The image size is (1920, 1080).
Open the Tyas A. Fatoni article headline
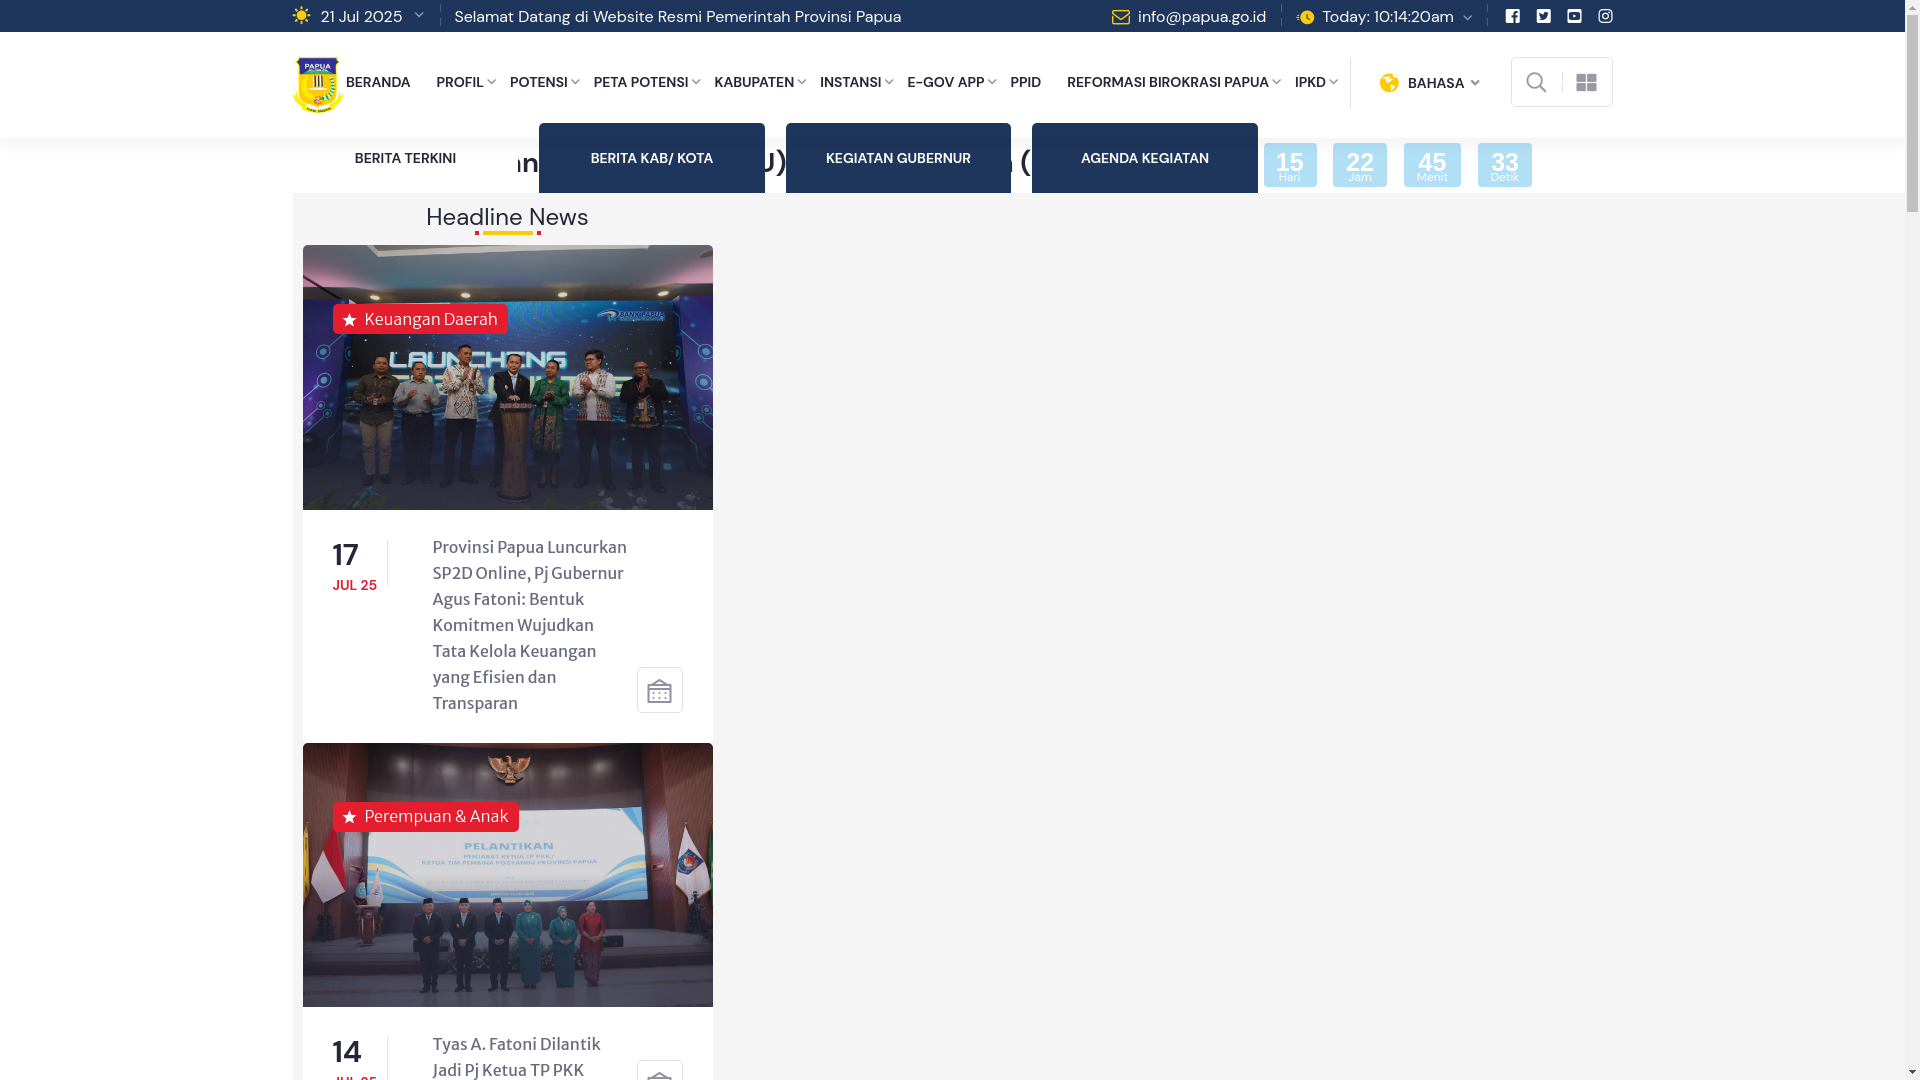516,1057
